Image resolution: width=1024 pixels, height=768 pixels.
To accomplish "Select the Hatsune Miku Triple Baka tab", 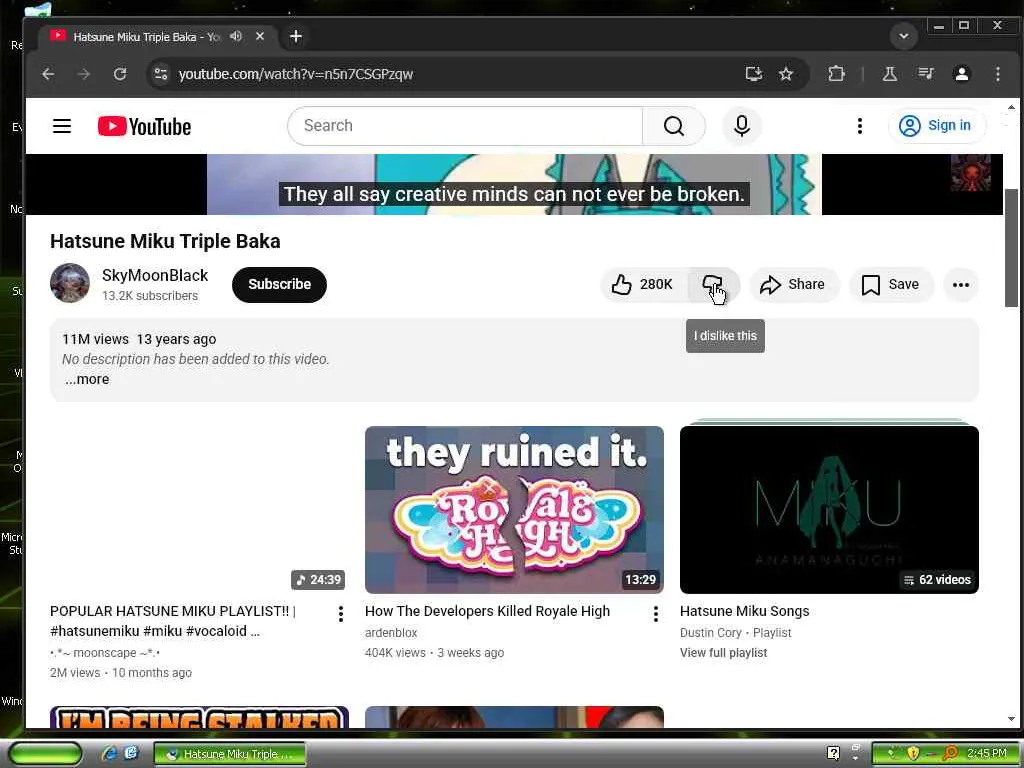I will click(x=155, y=37).
